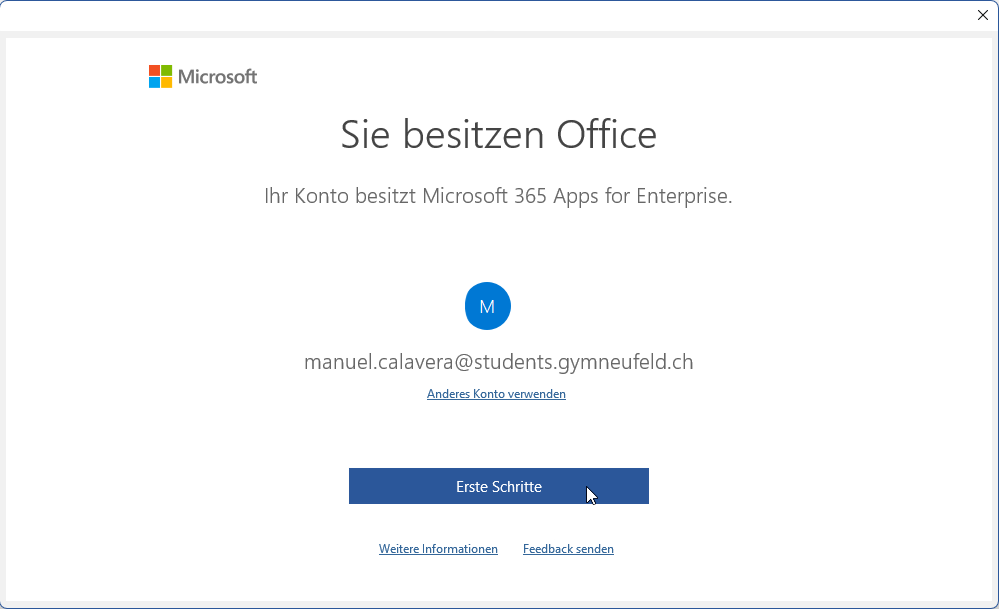Image resolution: width=999 pixels, height=609 pixels.
Task: Select the blue M account avatar
Action: [488, 306]
